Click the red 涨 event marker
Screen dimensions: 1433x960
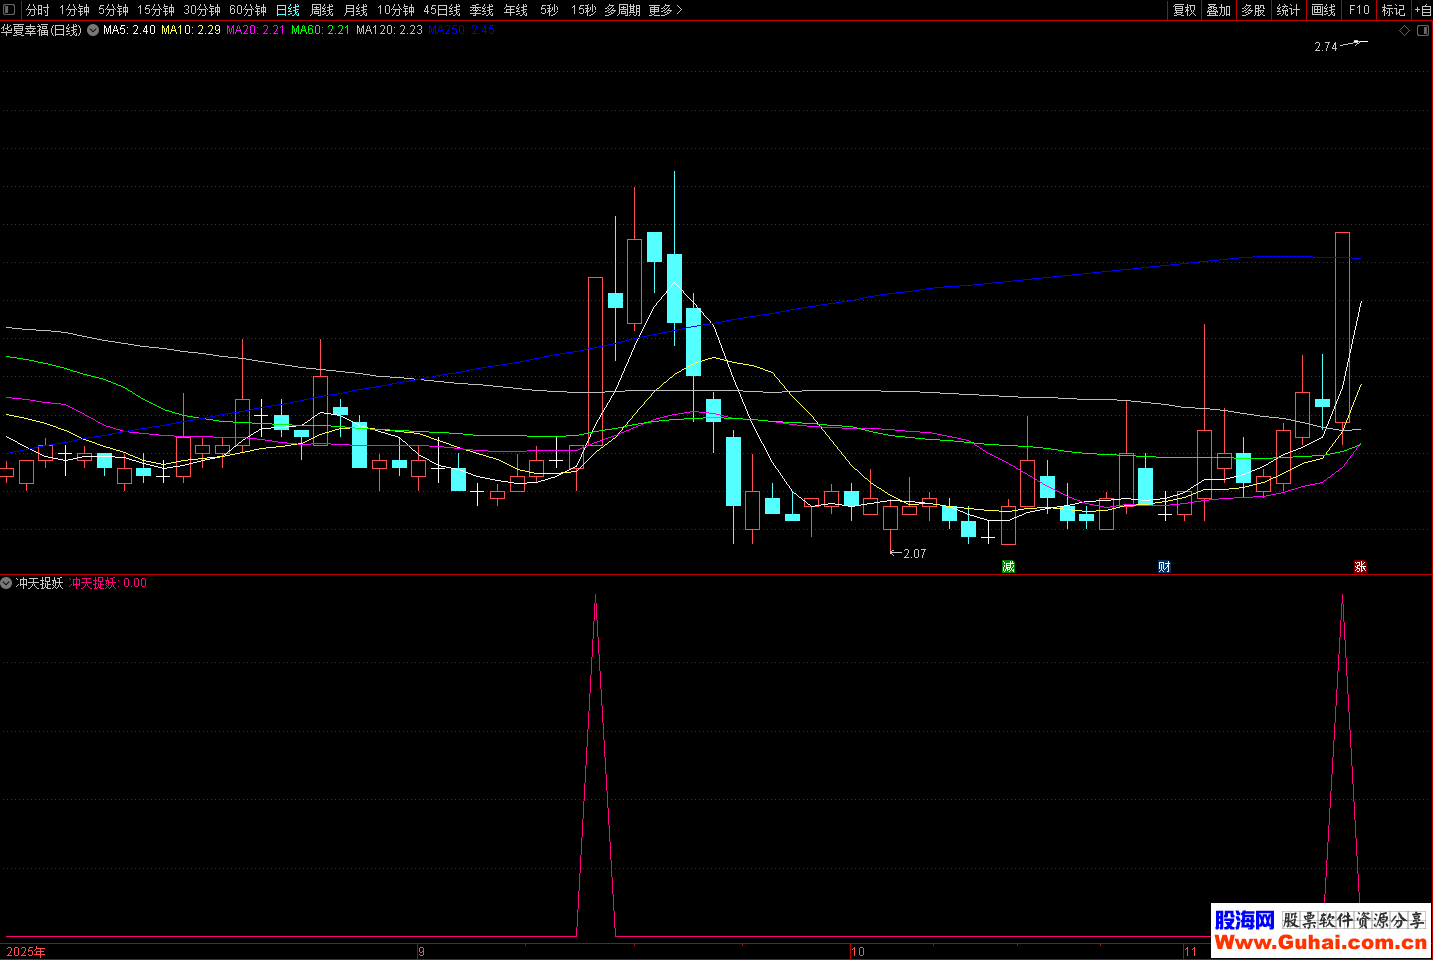coord(1360,567)
